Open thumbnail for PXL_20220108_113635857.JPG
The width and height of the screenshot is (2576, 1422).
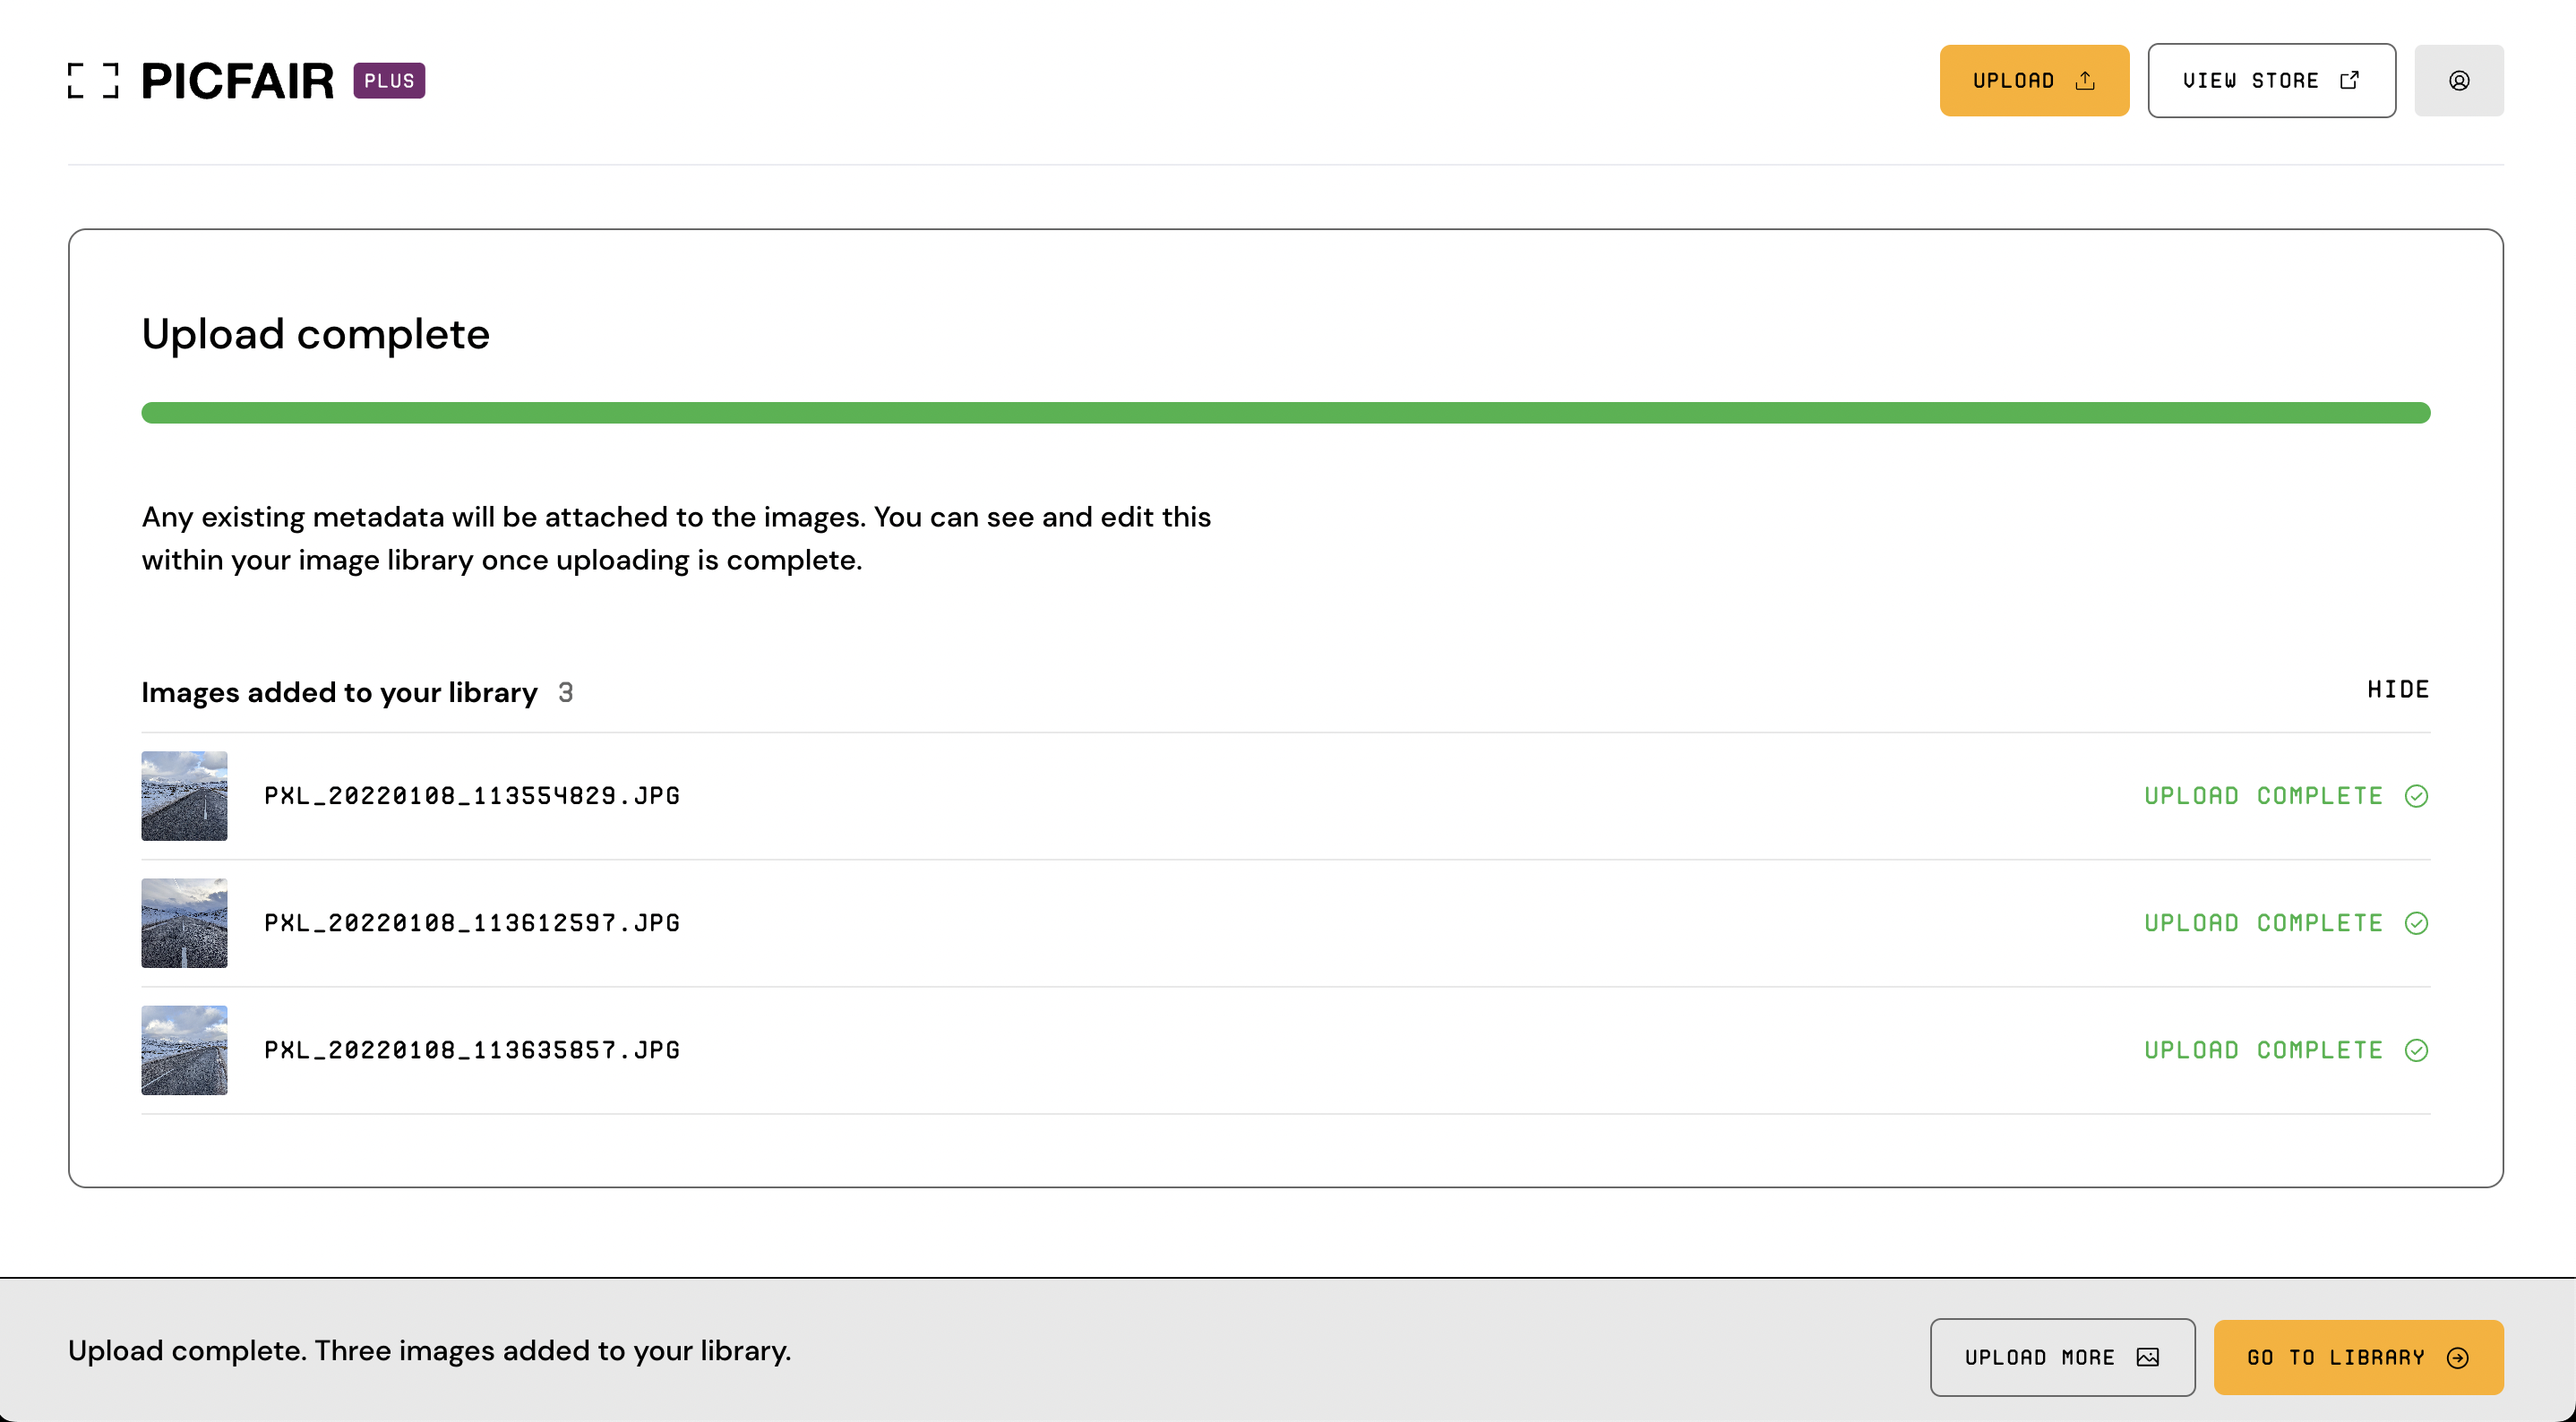(184, 1050)
